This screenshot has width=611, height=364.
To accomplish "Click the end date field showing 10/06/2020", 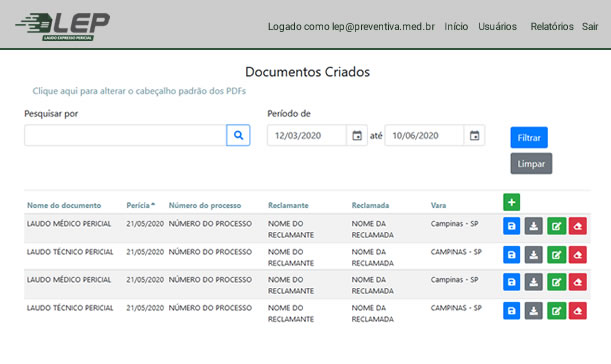I will tap(424, 135).
